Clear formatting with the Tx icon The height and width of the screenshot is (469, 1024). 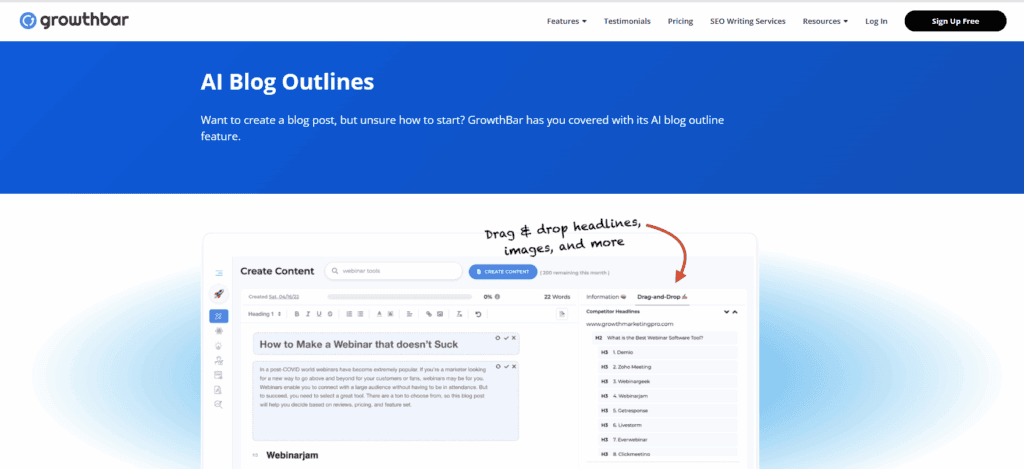[x=459, y=314]
